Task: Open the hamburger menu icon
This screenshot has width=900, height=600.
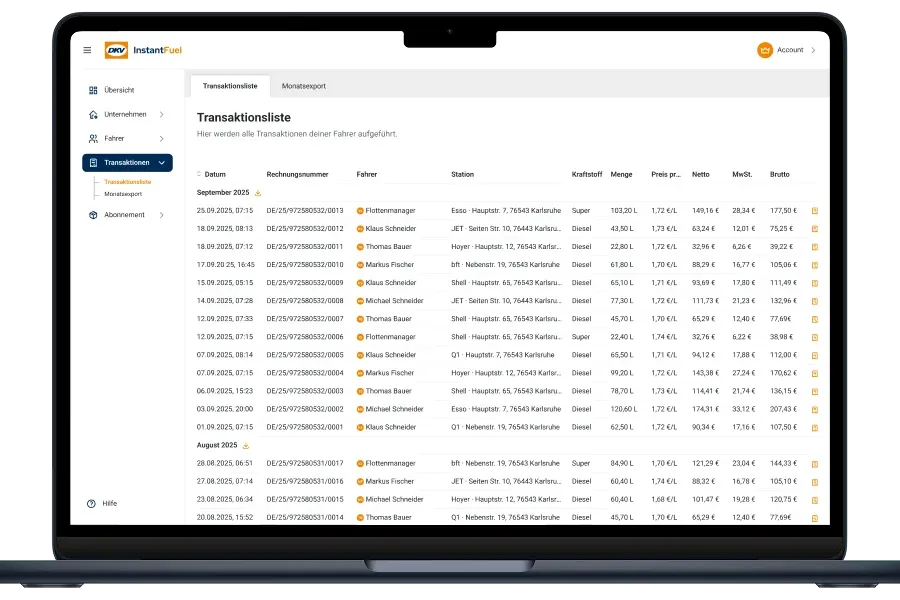Action: 87,50
